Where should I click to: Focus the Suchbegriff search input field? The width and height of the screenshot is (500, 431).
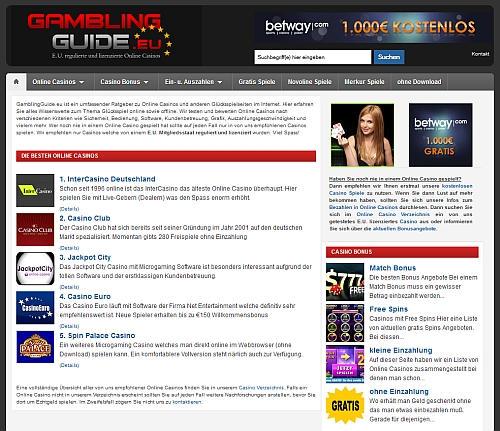[x=313, y=57]
